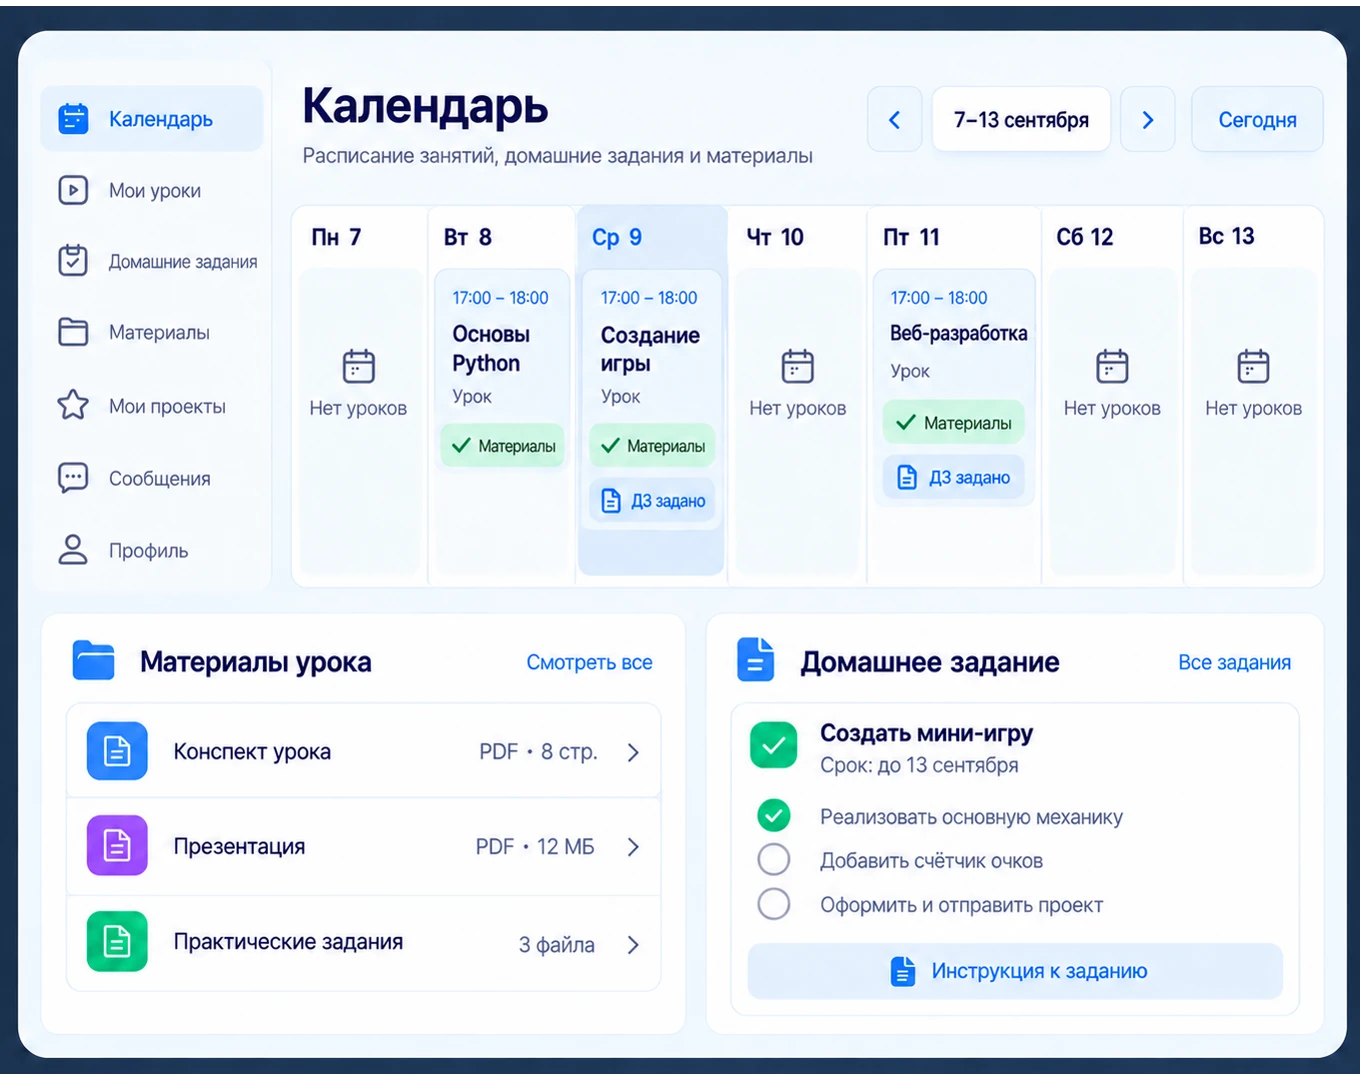The image size is (1360, 1080).
Task: Click the folder icon beside Материалы in sidebar
Action: [x=73, y=332]
